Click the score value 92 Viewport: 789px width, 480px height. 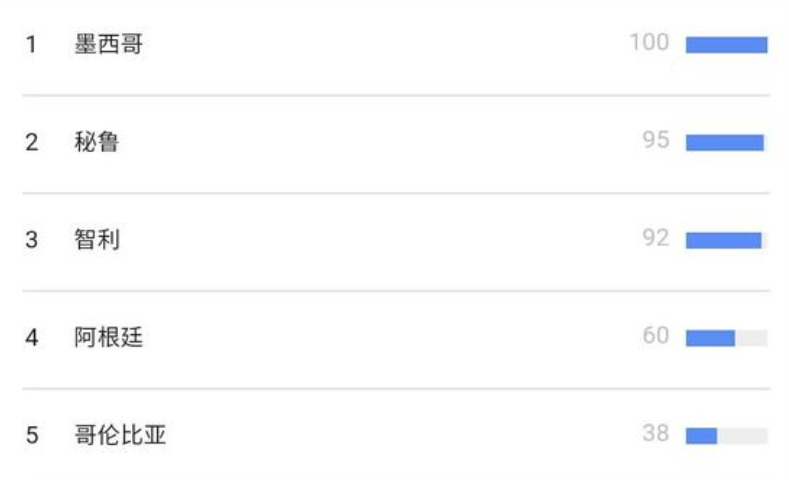pyautogui.click(x=656, y=237)
